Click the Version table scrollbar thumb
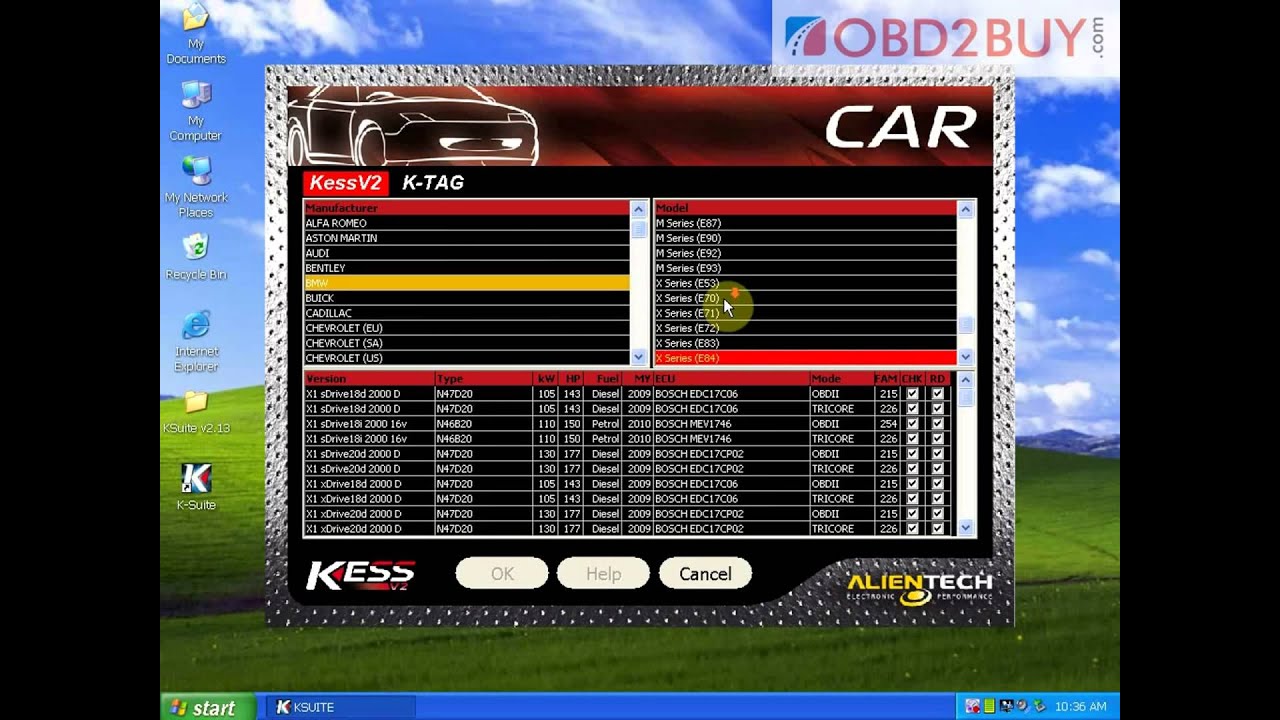The width and height of the screenshot is (1280, 720). (965, 397)
